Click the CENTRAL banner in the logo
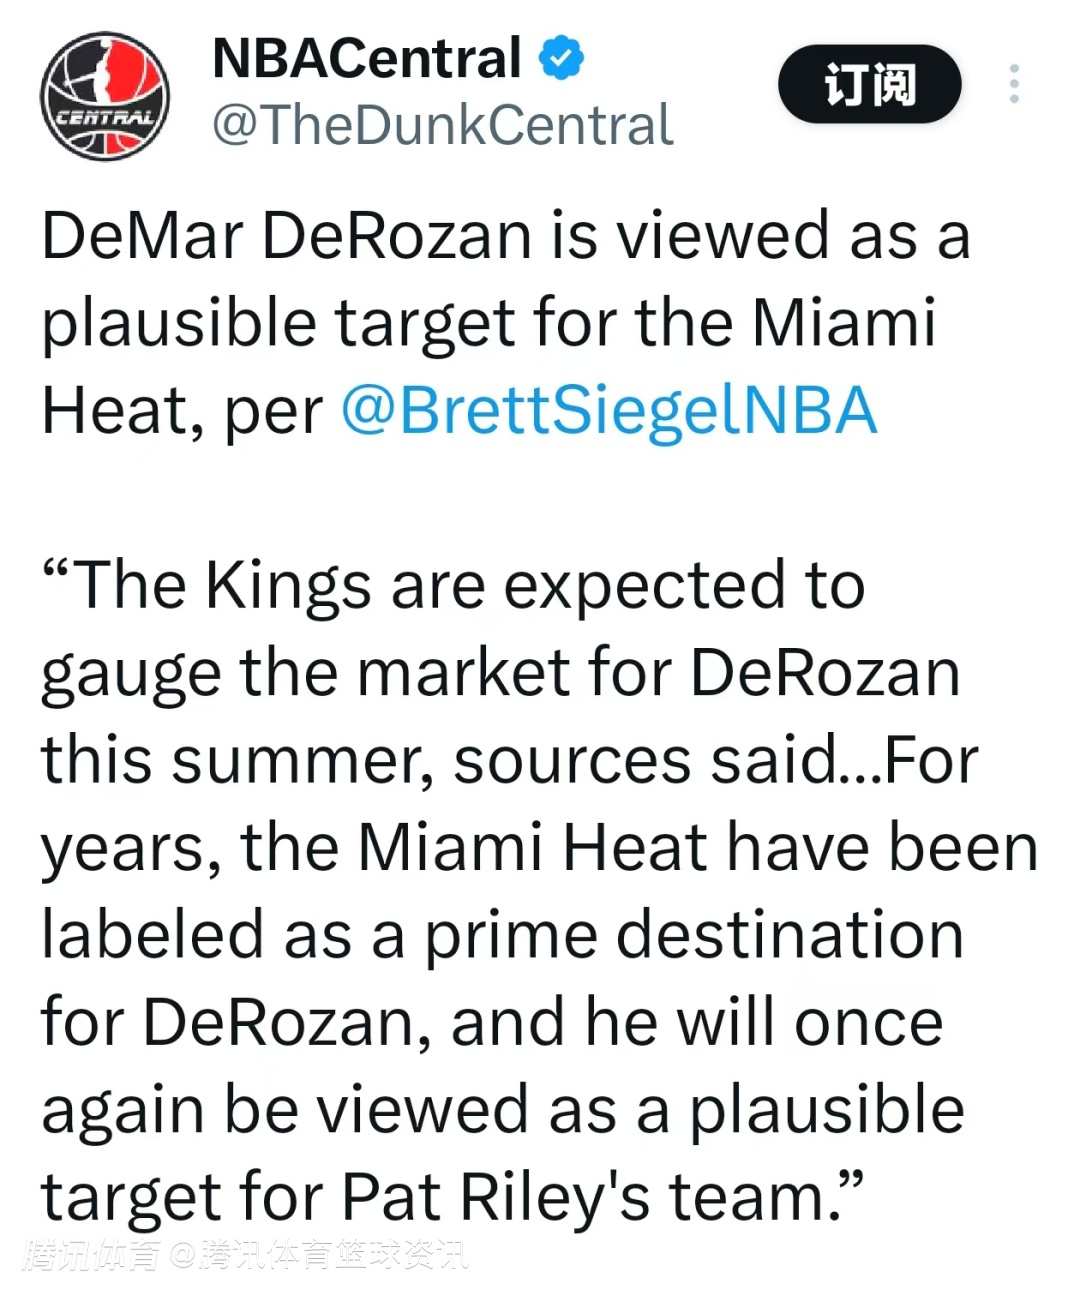This screenshot has width=1080, height=1290. tap(105, 118)
